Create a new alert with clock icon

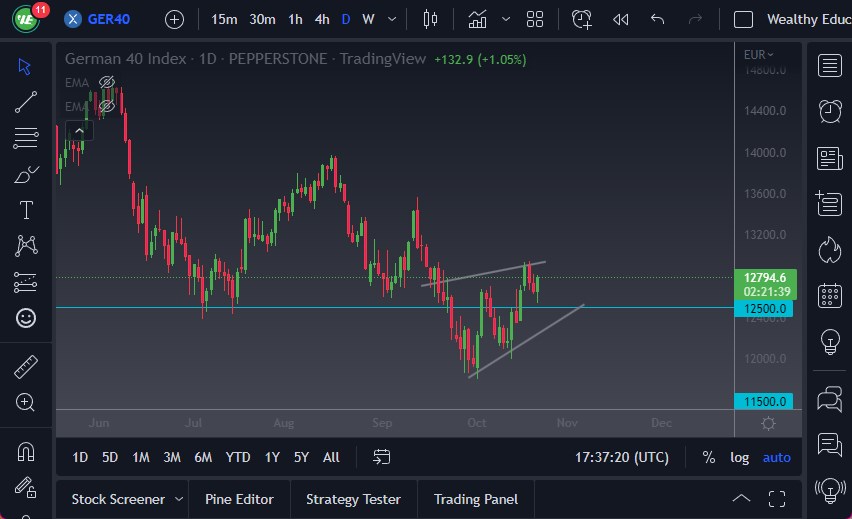tap(581, 20)
